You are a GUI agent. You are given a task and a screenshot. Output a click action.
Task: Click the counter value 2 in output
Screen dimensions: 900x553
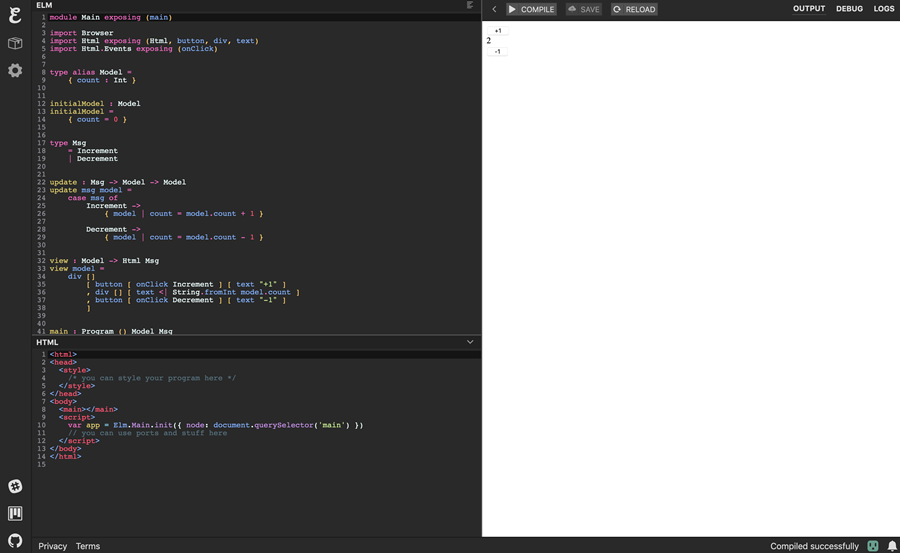488,41
